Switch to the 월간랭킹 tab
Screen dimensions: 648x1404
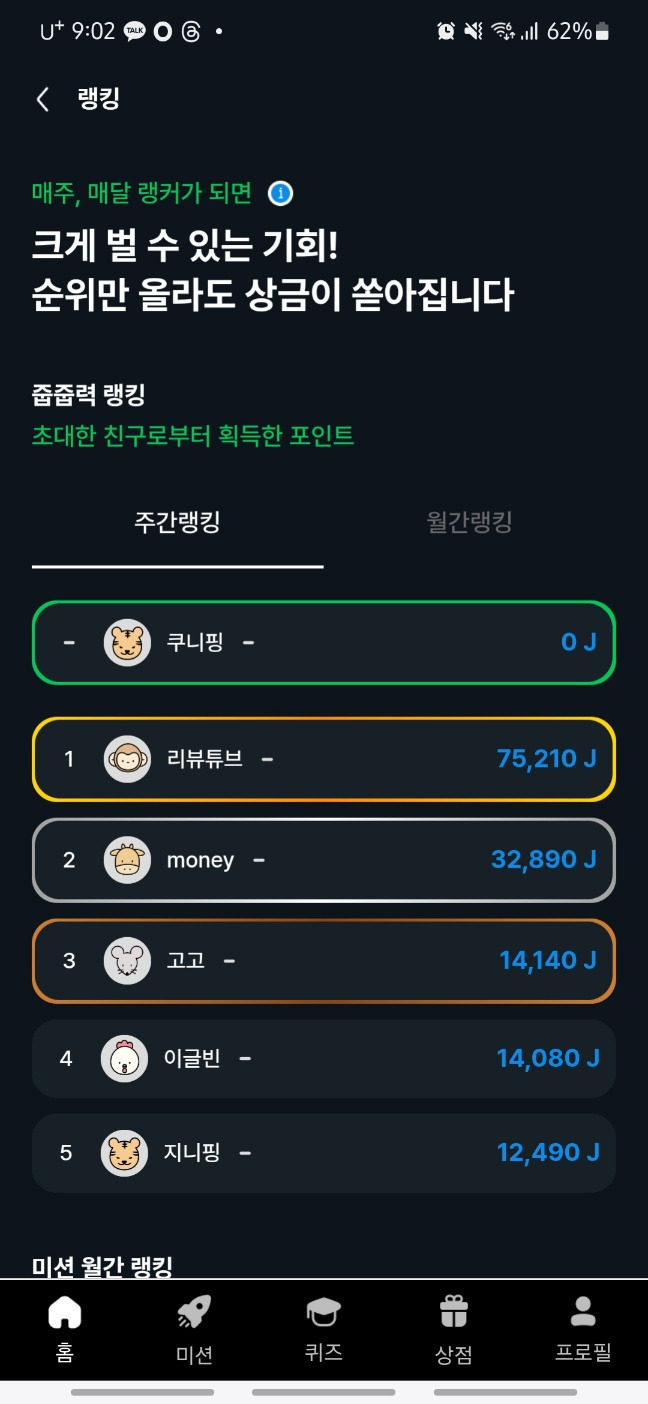(469, 522)
